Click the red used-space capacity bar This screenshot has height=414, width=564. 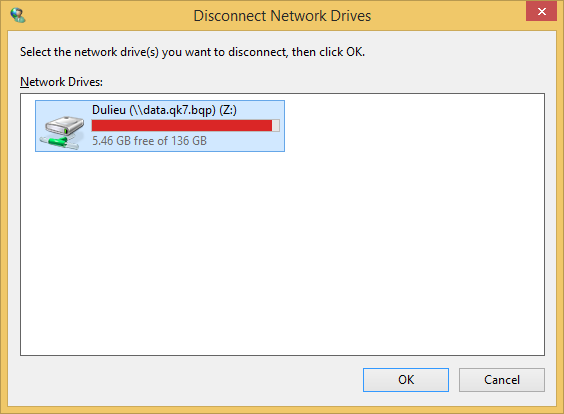[x=182, y=126]
